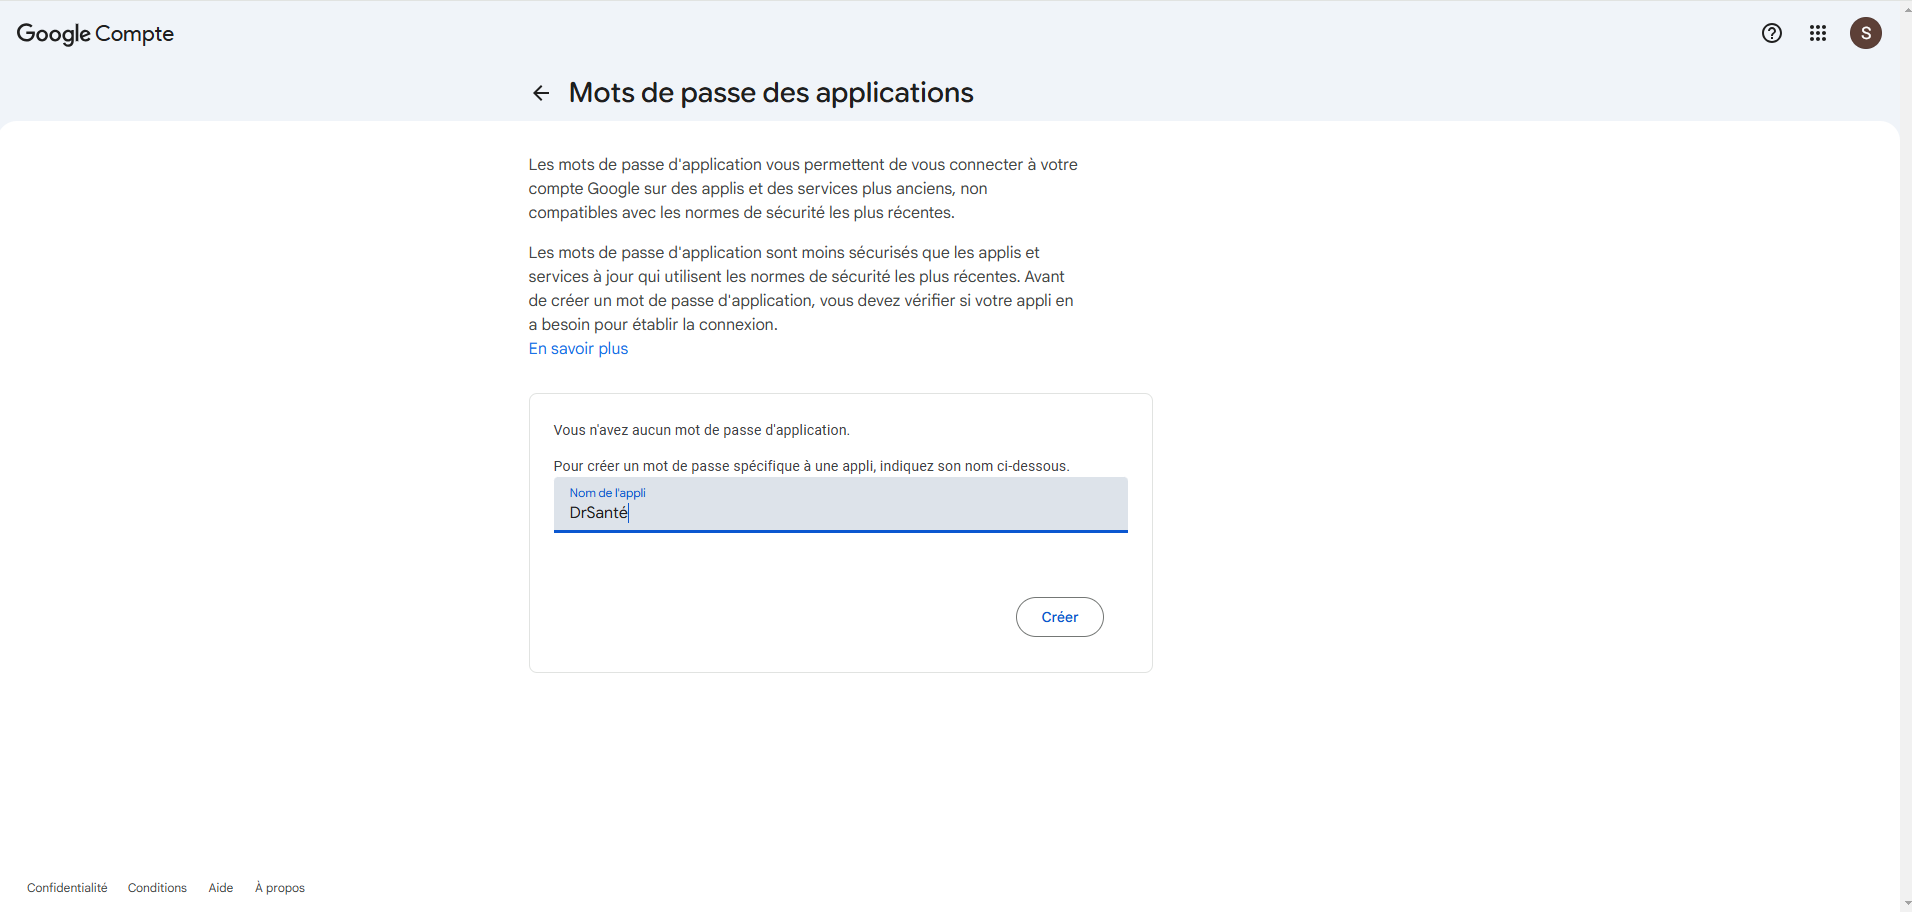Open the account avatar with letter S
Screen dimensions: 1912x912
(x=1865, y=33)
